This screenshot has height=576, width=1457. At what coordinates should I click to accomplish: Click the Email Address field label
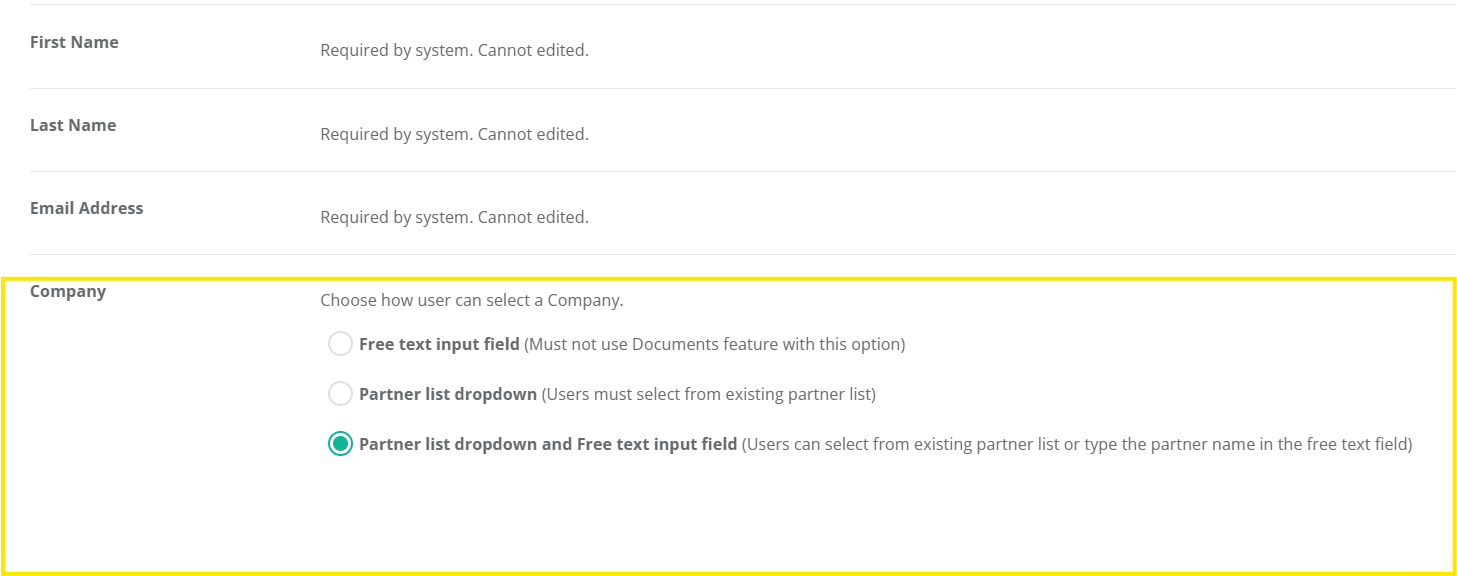(86, 208)
